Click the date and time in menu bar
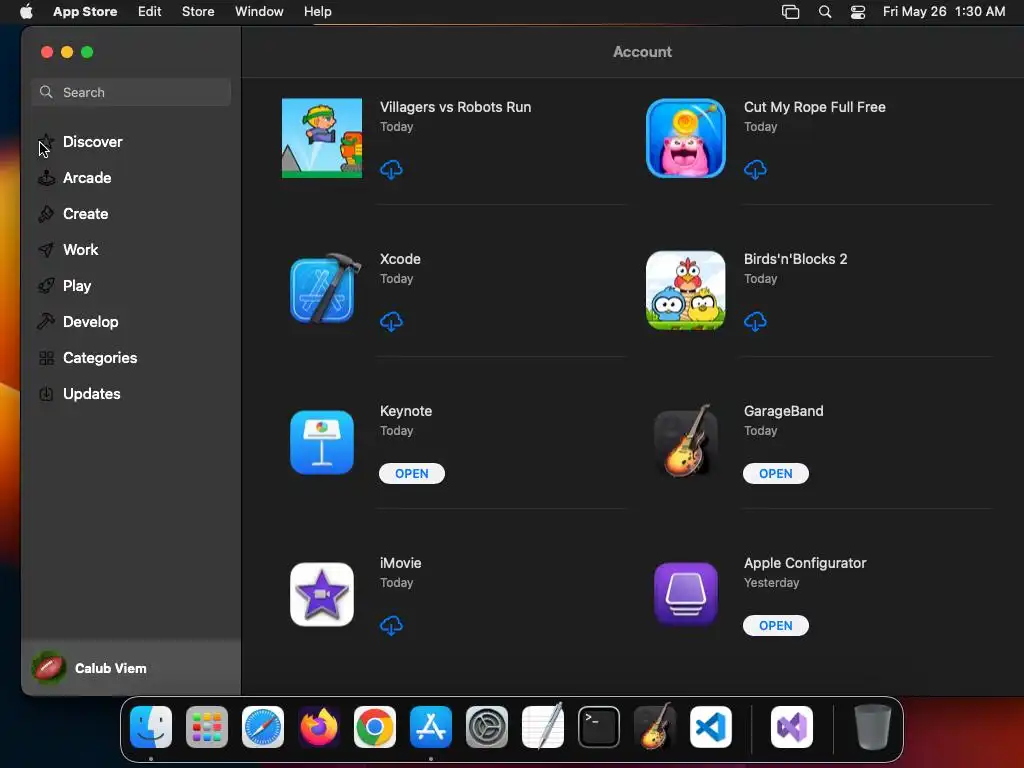Screen dimensions: 1024x768 tap(944, 12)
